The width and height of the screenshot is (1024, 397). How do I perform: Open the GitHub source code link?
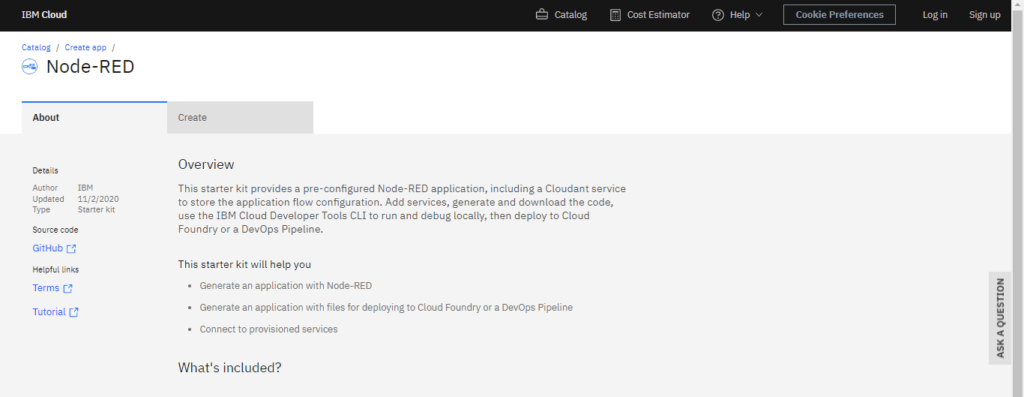48,249
